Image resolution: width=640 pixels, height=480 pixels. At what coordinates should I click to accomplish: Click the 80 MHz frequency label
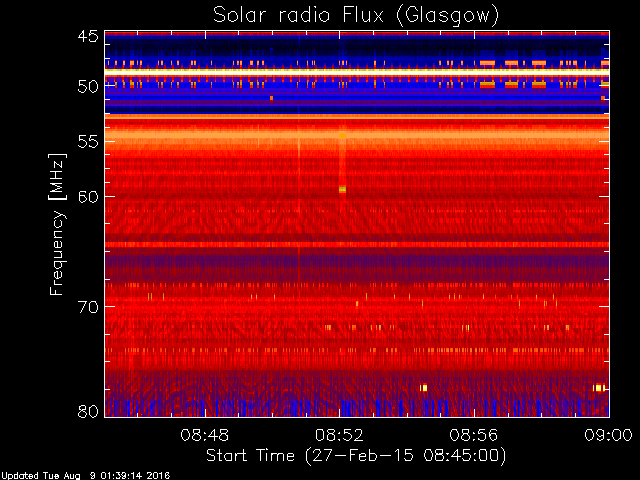pos(88,411)
